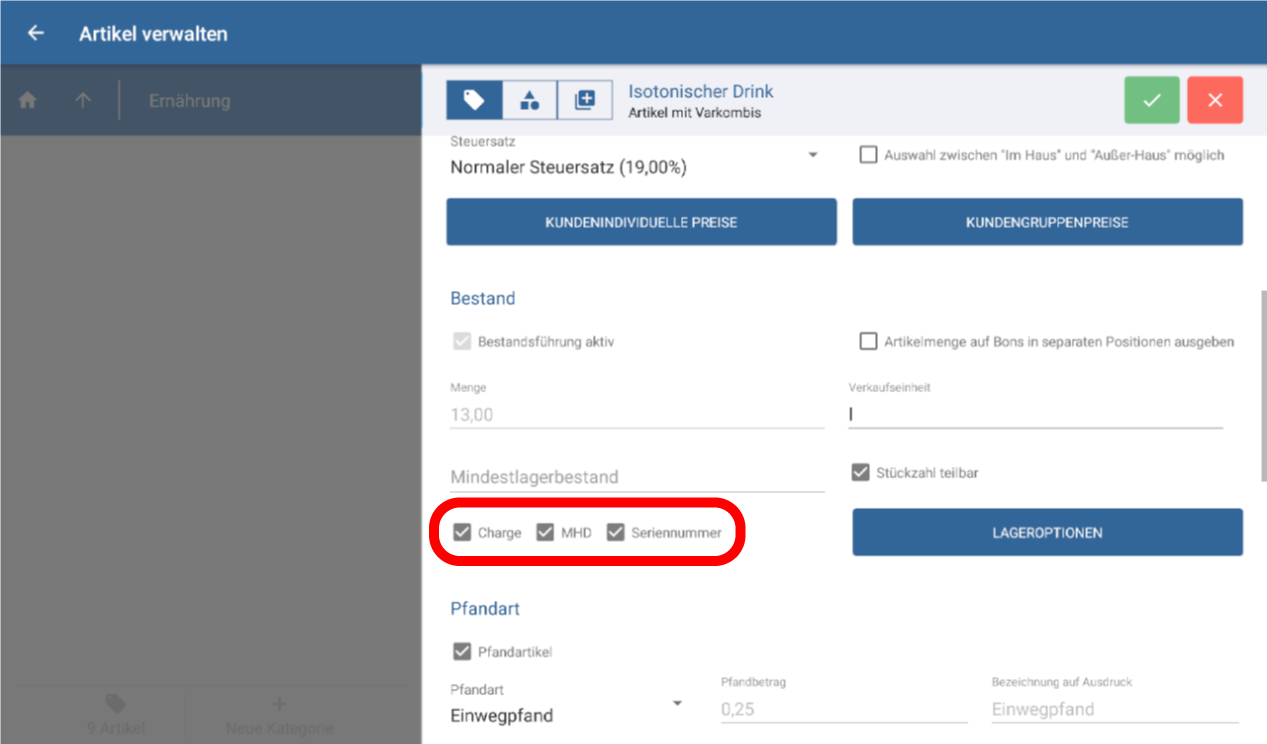Image resolution: width=1267 pixels, height=744 pixels.
Task: Click the Artikel verwalten header title
Action: click(x=153, y=33)
